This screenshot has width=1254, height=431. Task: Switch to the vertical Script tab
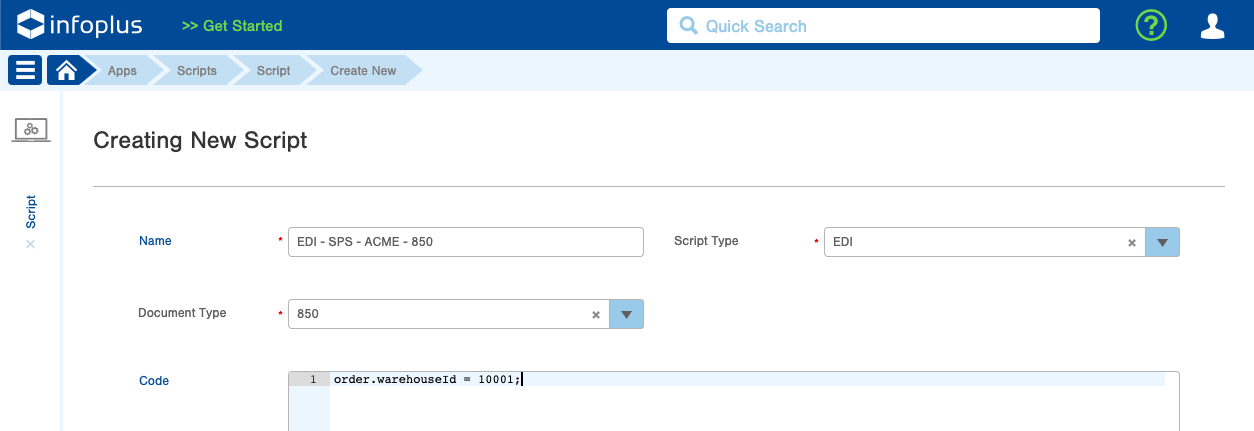[x=31, y=212]
